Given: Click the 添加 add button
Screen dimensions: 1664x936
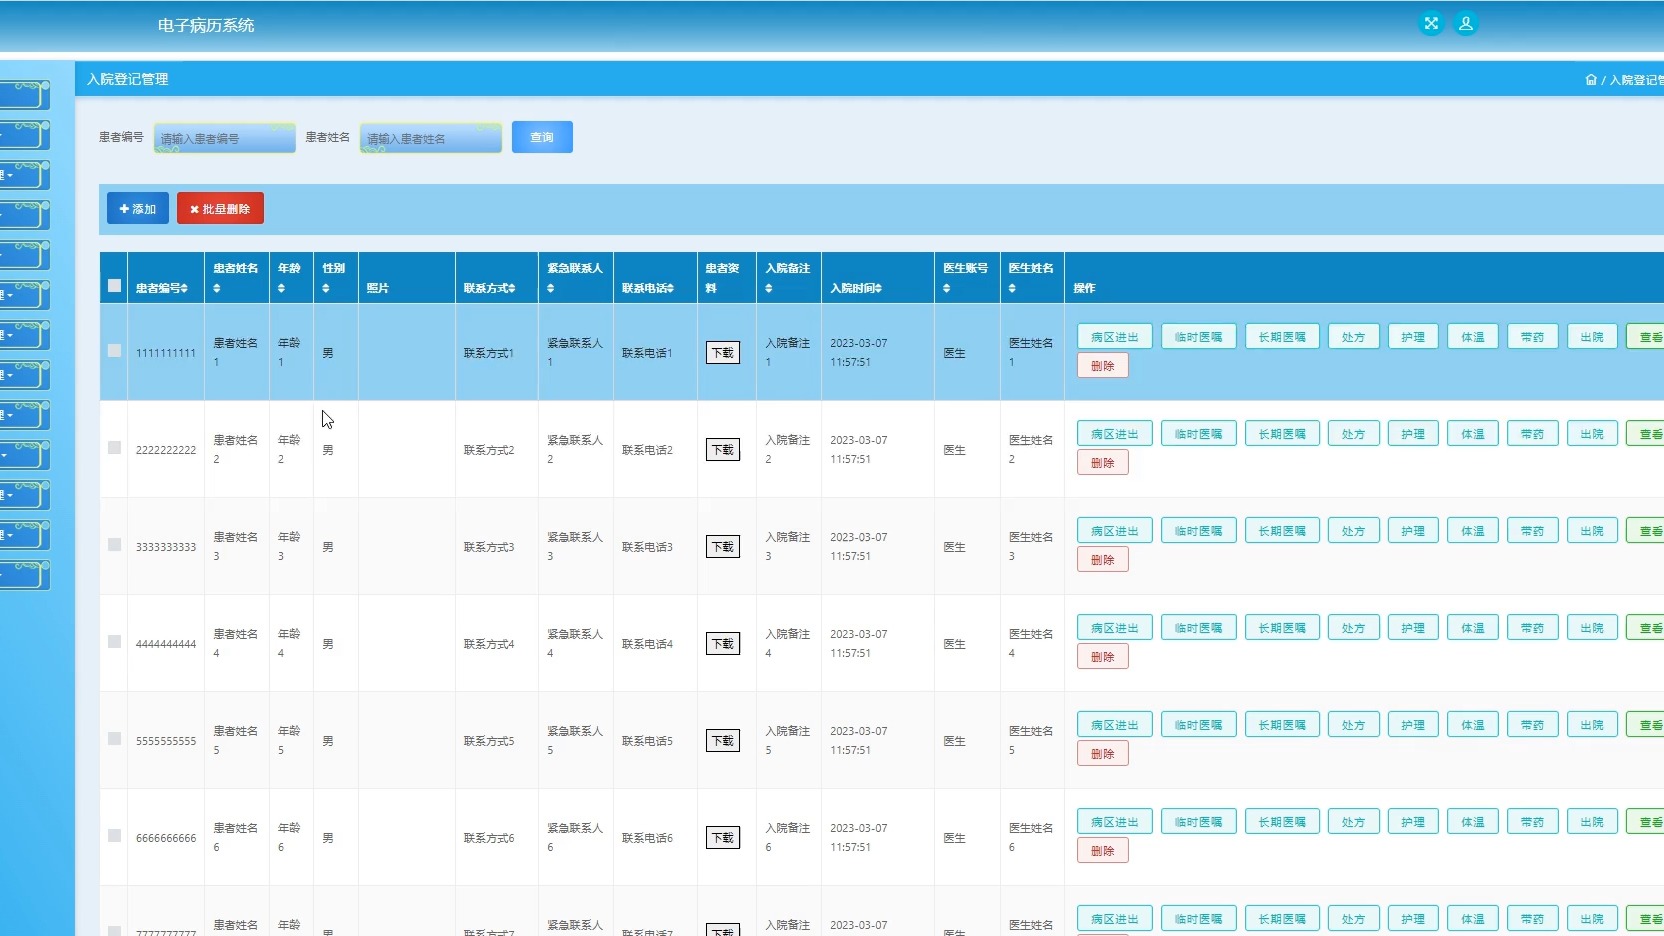Looking at the screenshot, I should point(138,209).
